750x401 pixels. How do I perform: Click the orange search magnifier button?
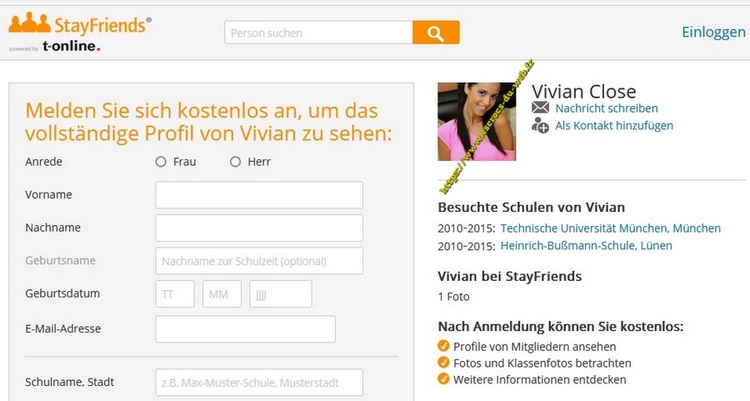pyautogui.click(x=435, y=33)
